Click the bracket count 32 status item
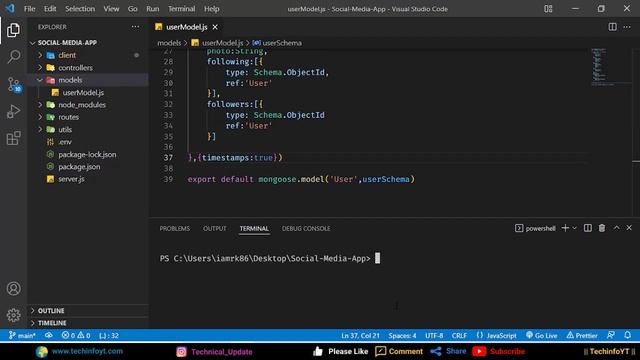 [x=109, y=336]
